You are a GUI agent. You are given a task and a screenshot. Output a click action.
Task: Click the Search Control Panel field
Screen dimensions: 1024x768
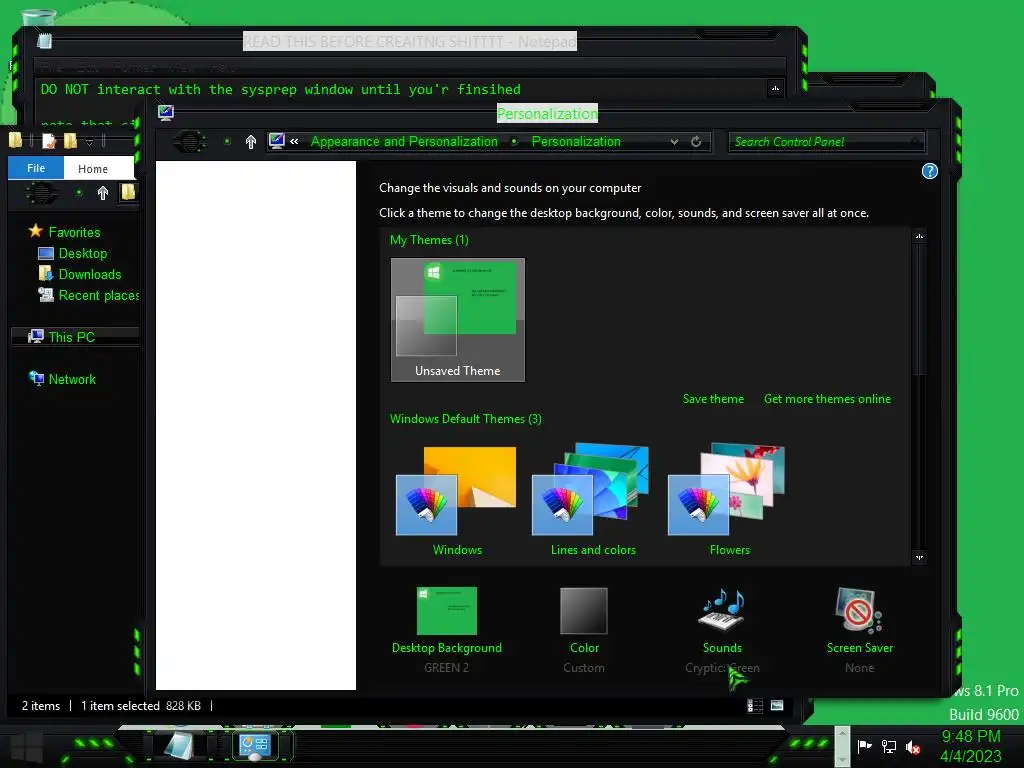(826, 142)
